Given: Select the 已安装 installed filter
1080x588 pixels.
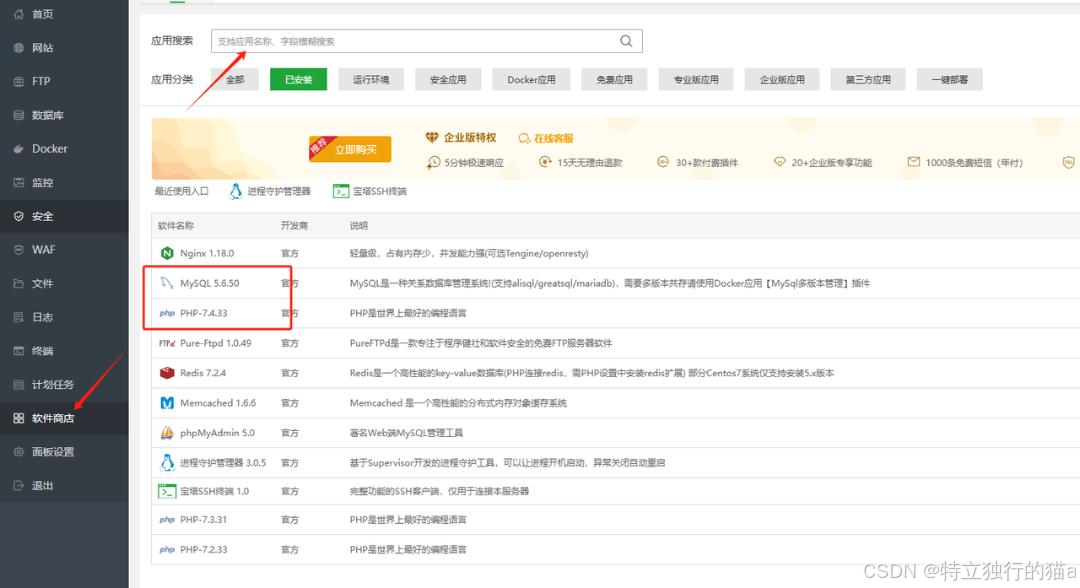Looking at the screenshot, I should point(298,80).
